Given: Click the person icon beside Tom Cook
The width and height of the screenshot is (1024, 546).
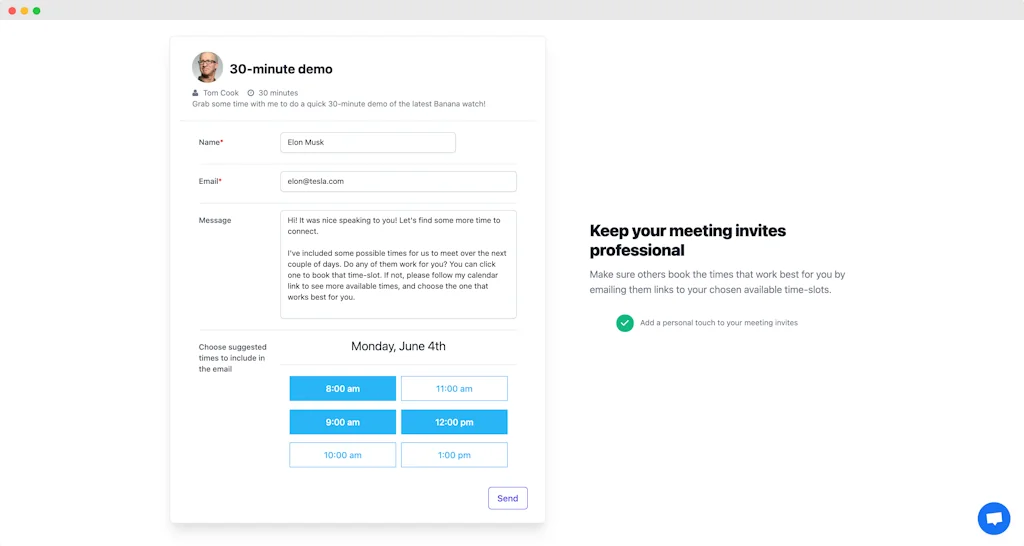Looking at the screenshot, I should pyautogui.click(x=196, y=93).
